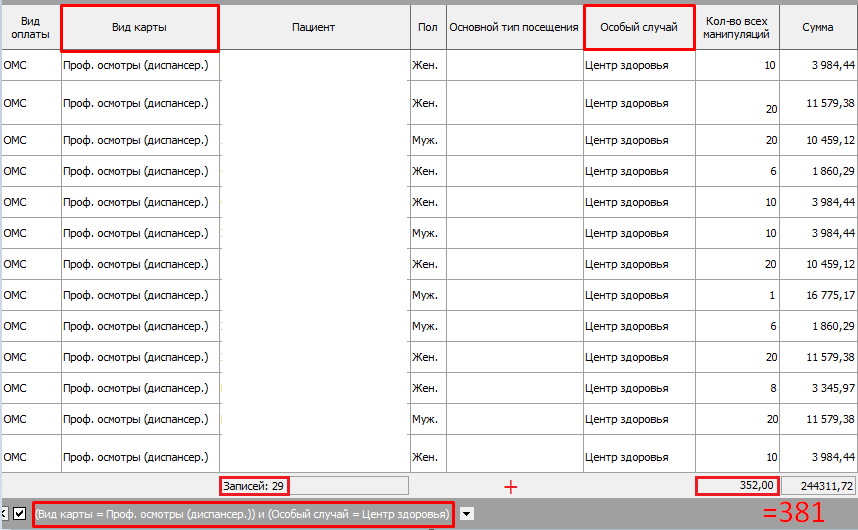
Task: Select ОМС cell in the 3 345,97 row
Action: point(31,388)
